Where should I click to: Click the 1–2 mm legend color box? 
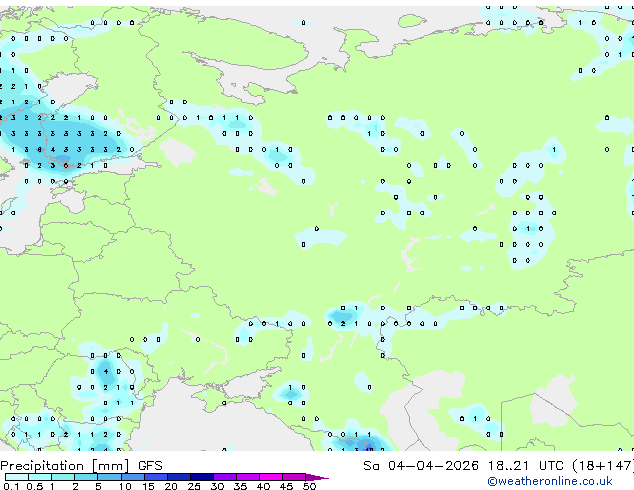pos(63,477)
